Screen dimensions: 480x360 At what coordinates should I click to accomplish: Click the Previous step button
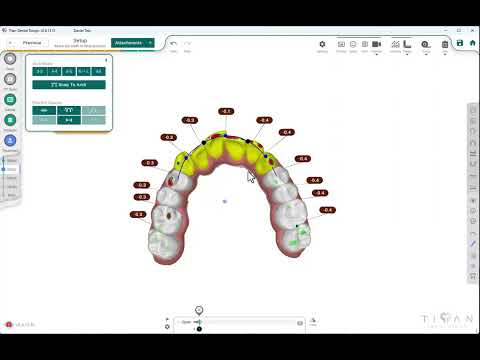(x=28, y=43)
